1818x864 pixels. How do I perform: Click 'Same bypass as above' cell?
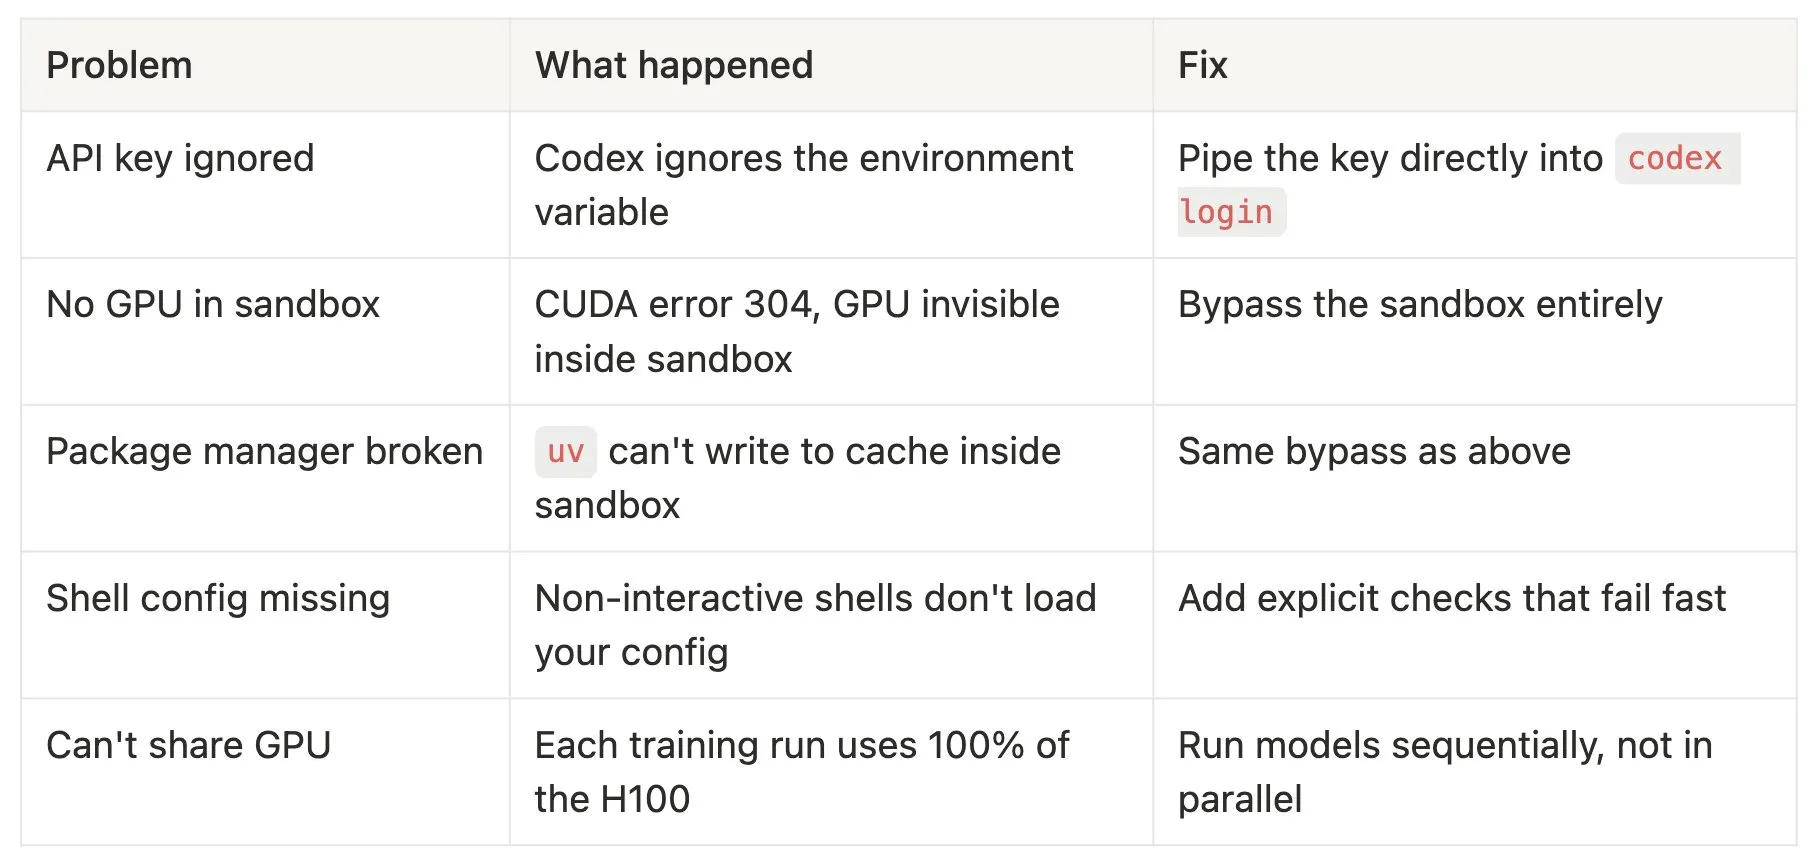pos(1374,452)
